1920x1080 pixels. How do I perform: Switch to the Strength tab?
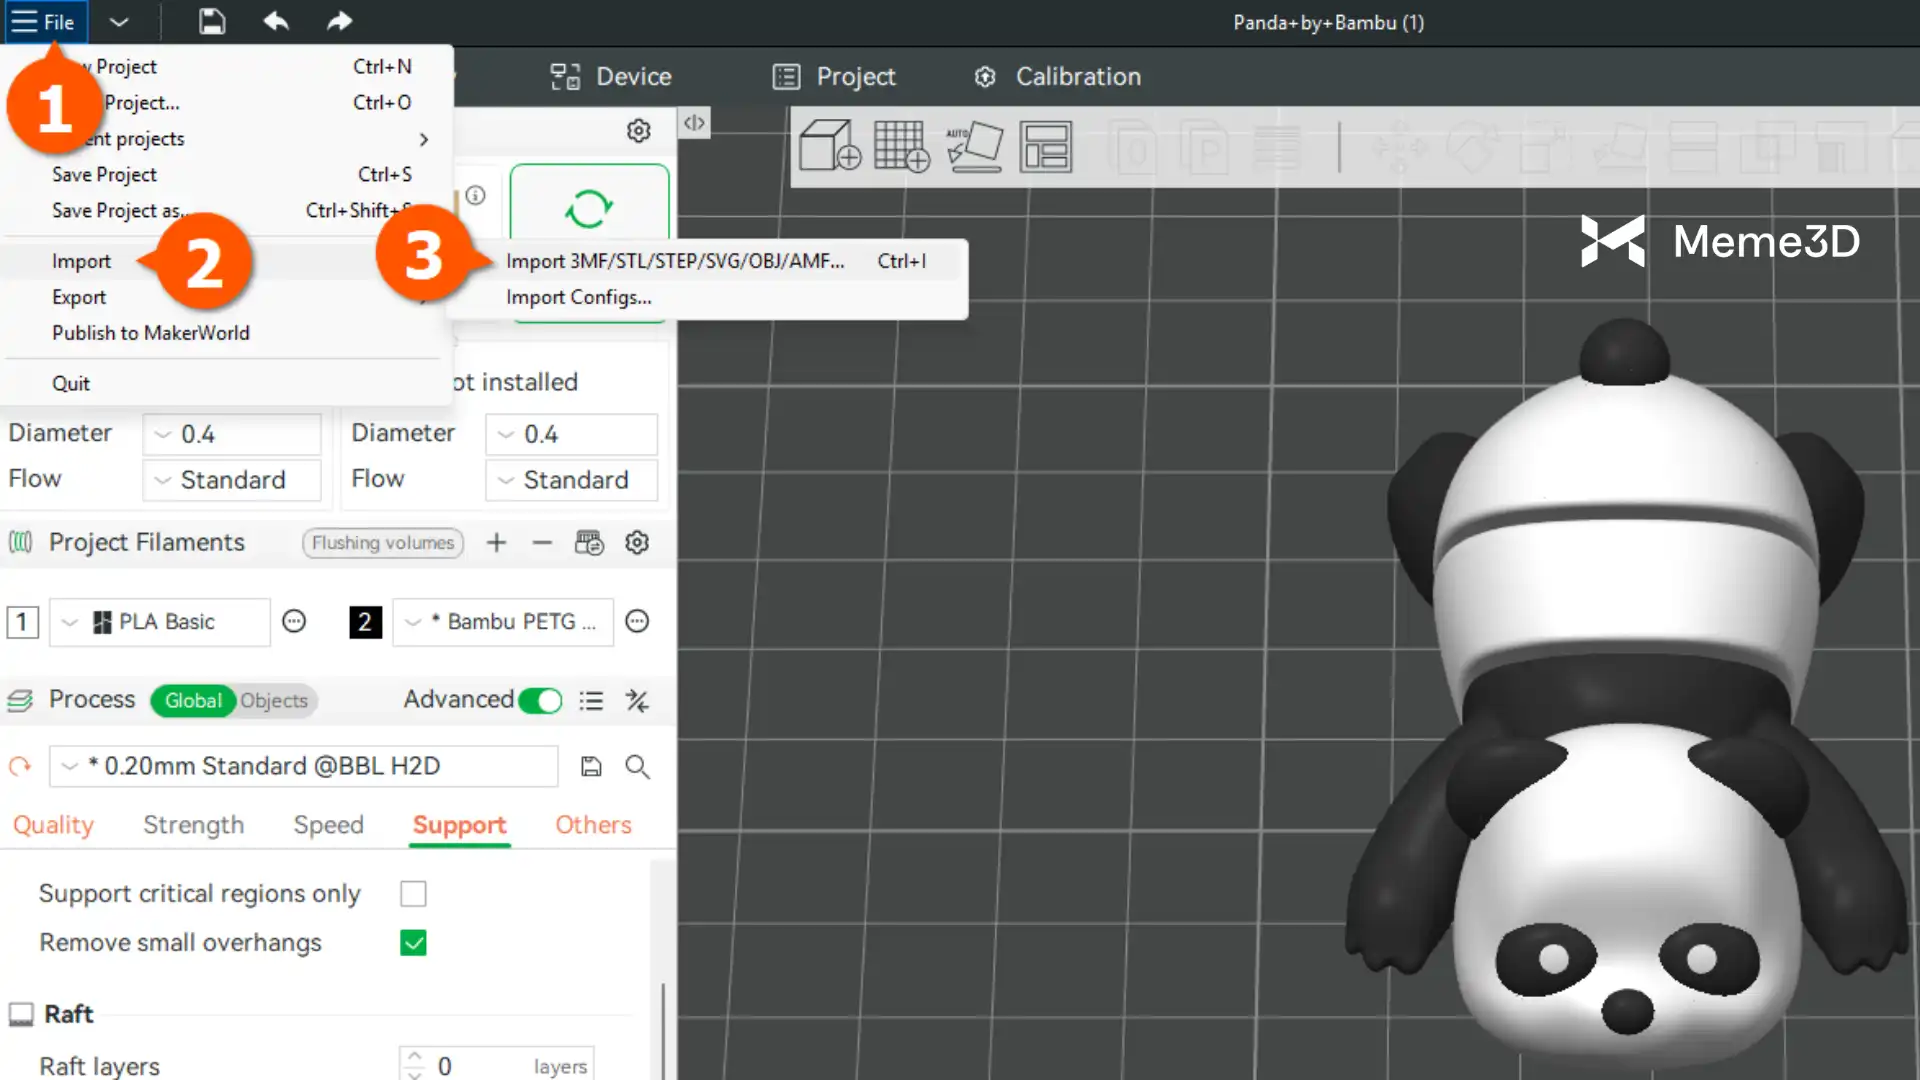coord(193,825)
